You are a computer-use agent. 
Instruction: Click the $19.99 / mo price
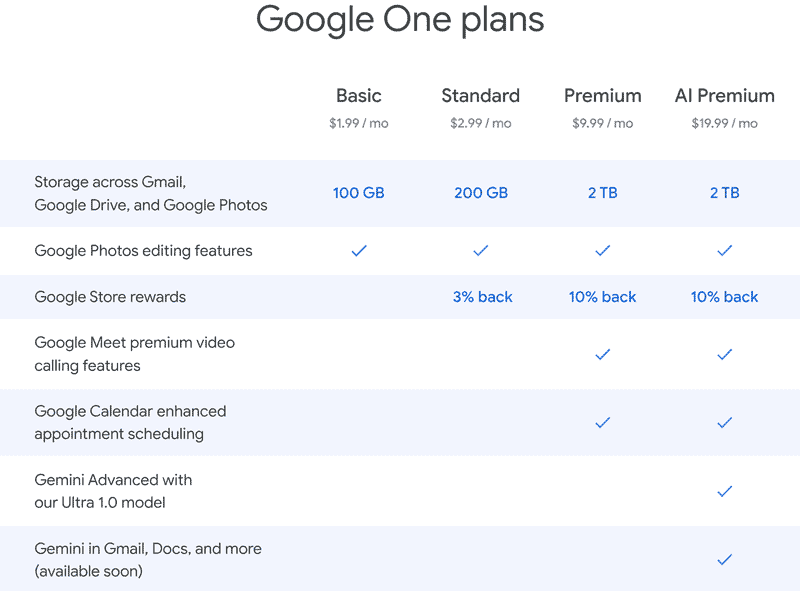pyautogui.click(x=725, y=124)
